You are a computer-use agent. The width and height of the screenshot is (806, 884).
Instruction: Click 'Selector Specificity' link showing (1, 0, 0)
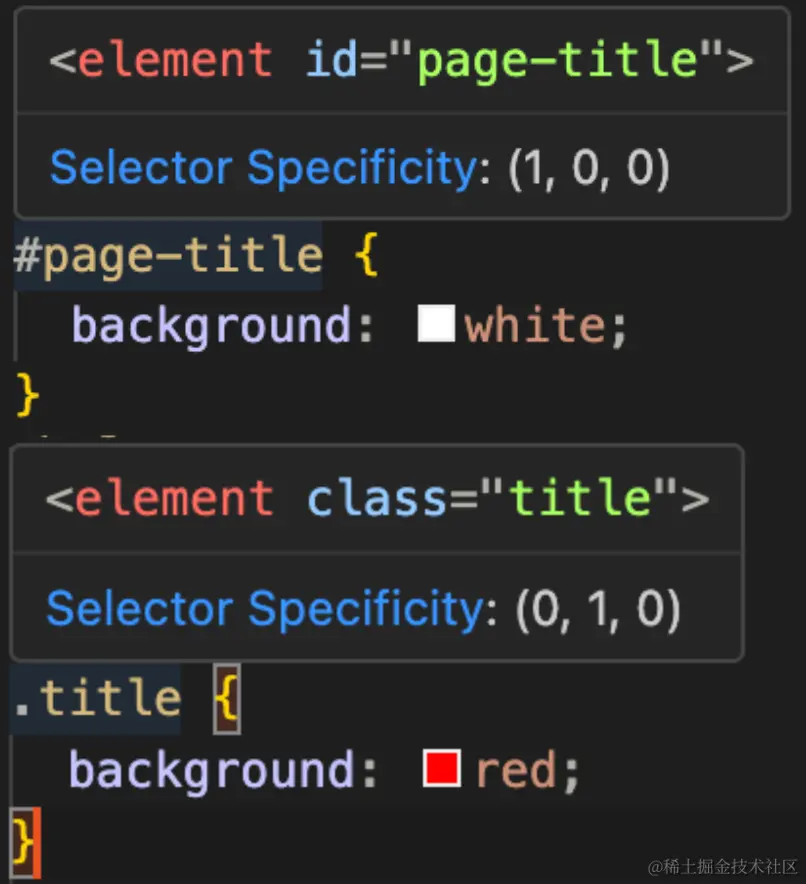point(264,168)
